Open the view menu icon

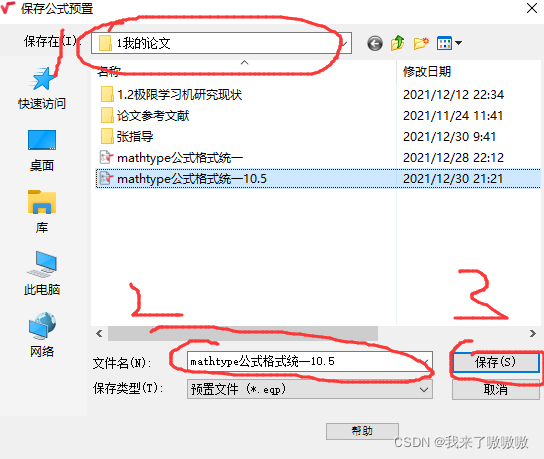[x=449, y=43]
